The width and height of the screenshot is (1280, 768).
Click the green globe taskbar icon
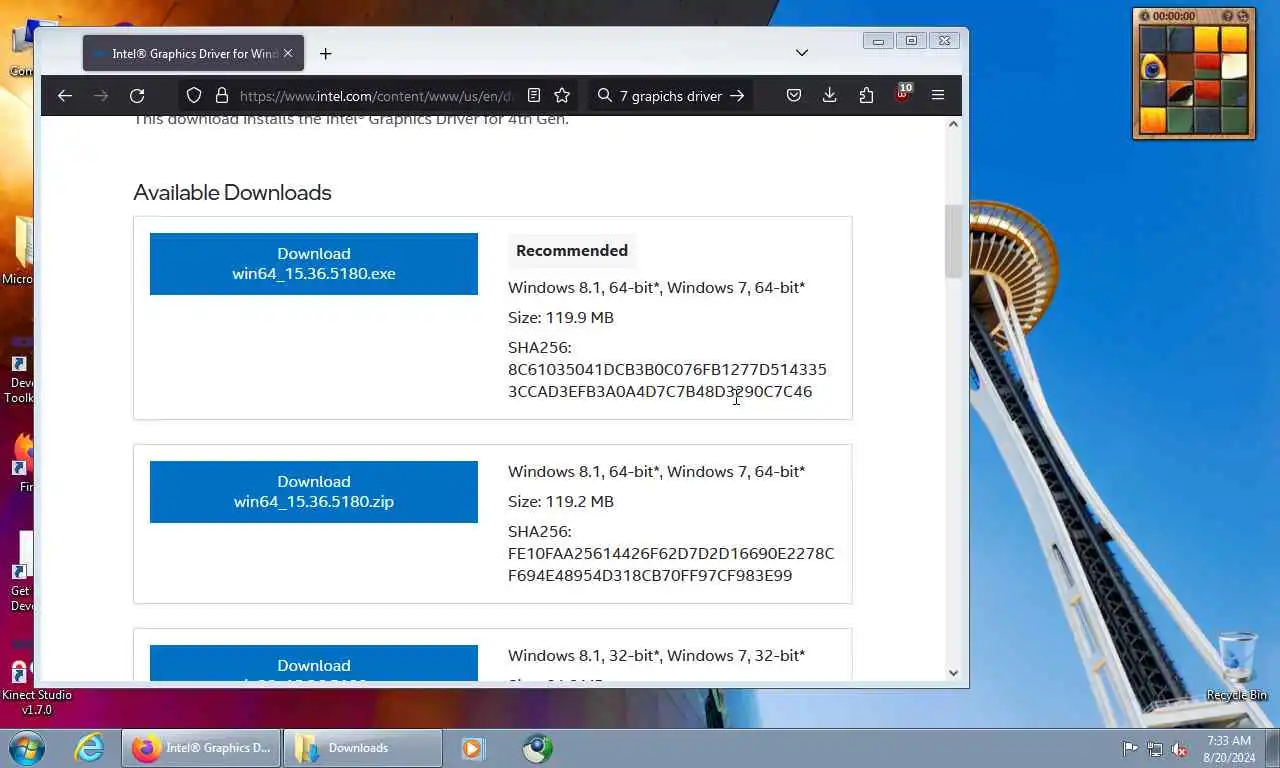(x=538, y=748)
